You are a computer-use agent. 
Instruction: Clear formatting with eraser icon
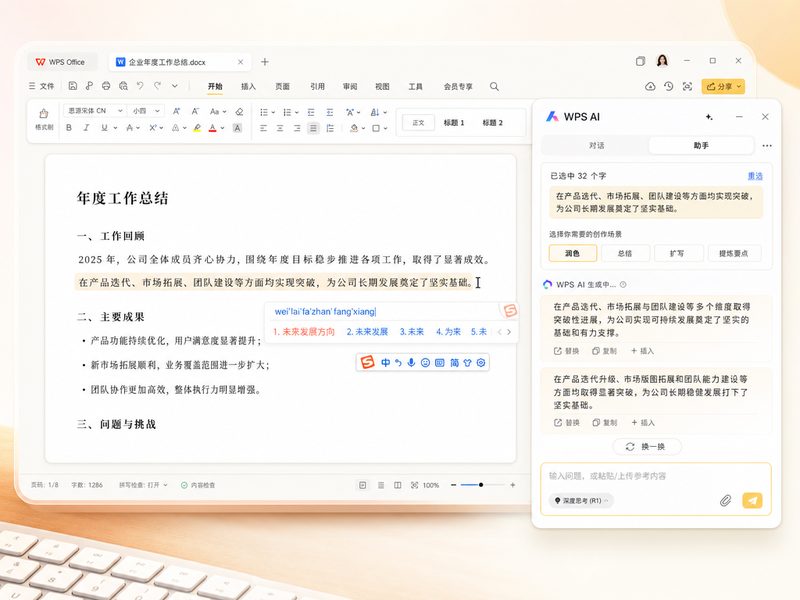point(239,111)
